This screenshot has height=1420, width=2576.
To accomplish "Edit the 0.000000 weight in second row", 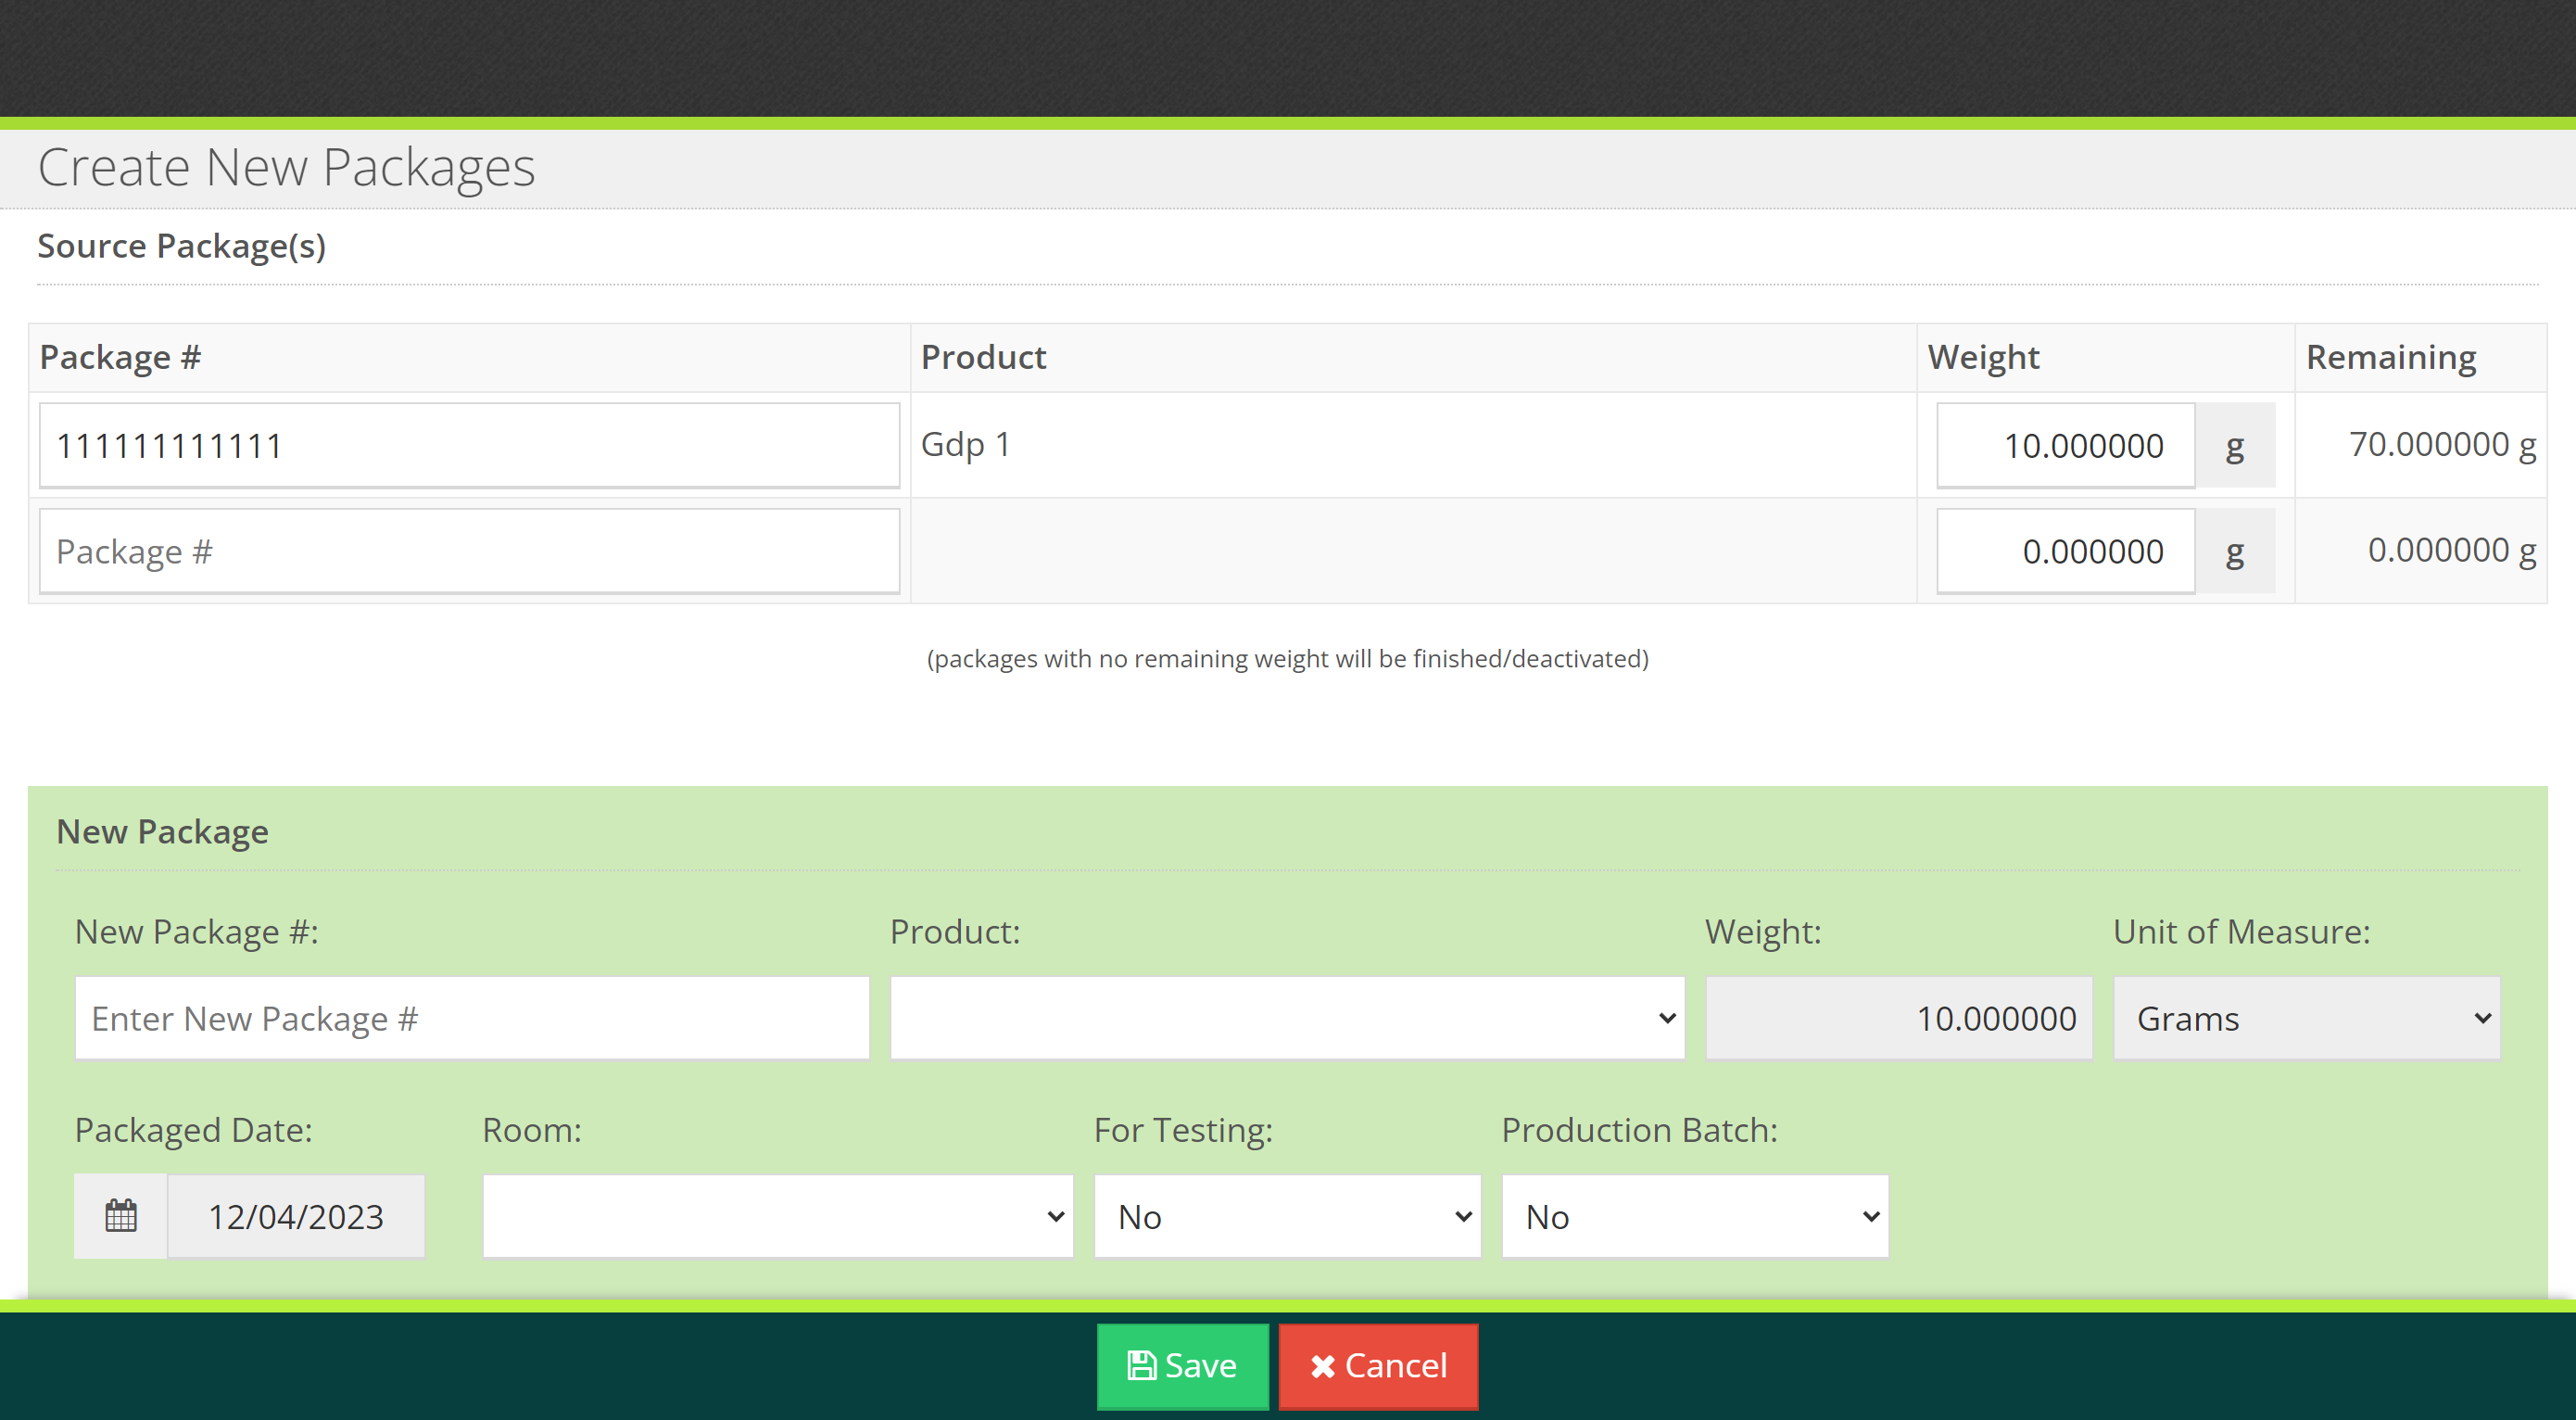I will coord(2065,551).
